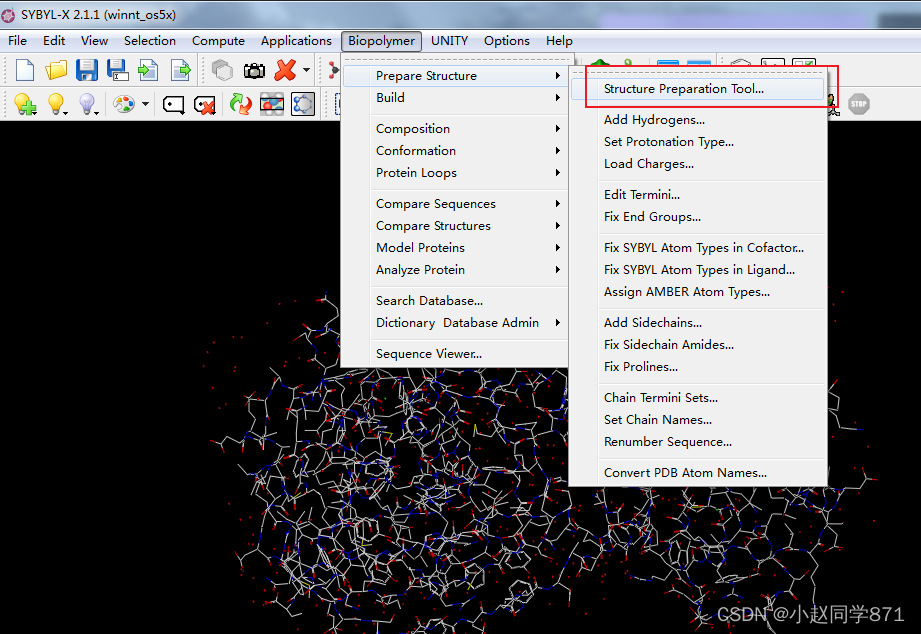Open the Selection menu
Viewport: 921px width, 634px height.
[150, 41]
